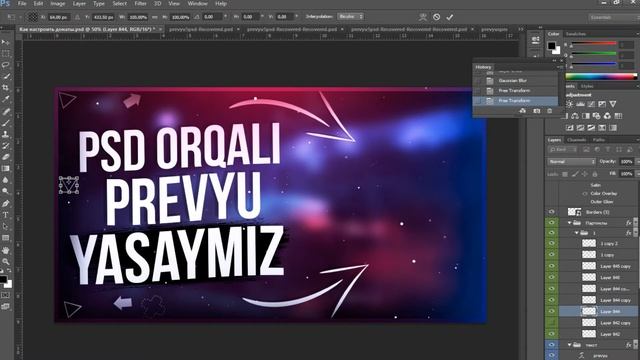640x360 pixels.
Task: Select the Eyedropper tool
Action: tap(6, 99)
